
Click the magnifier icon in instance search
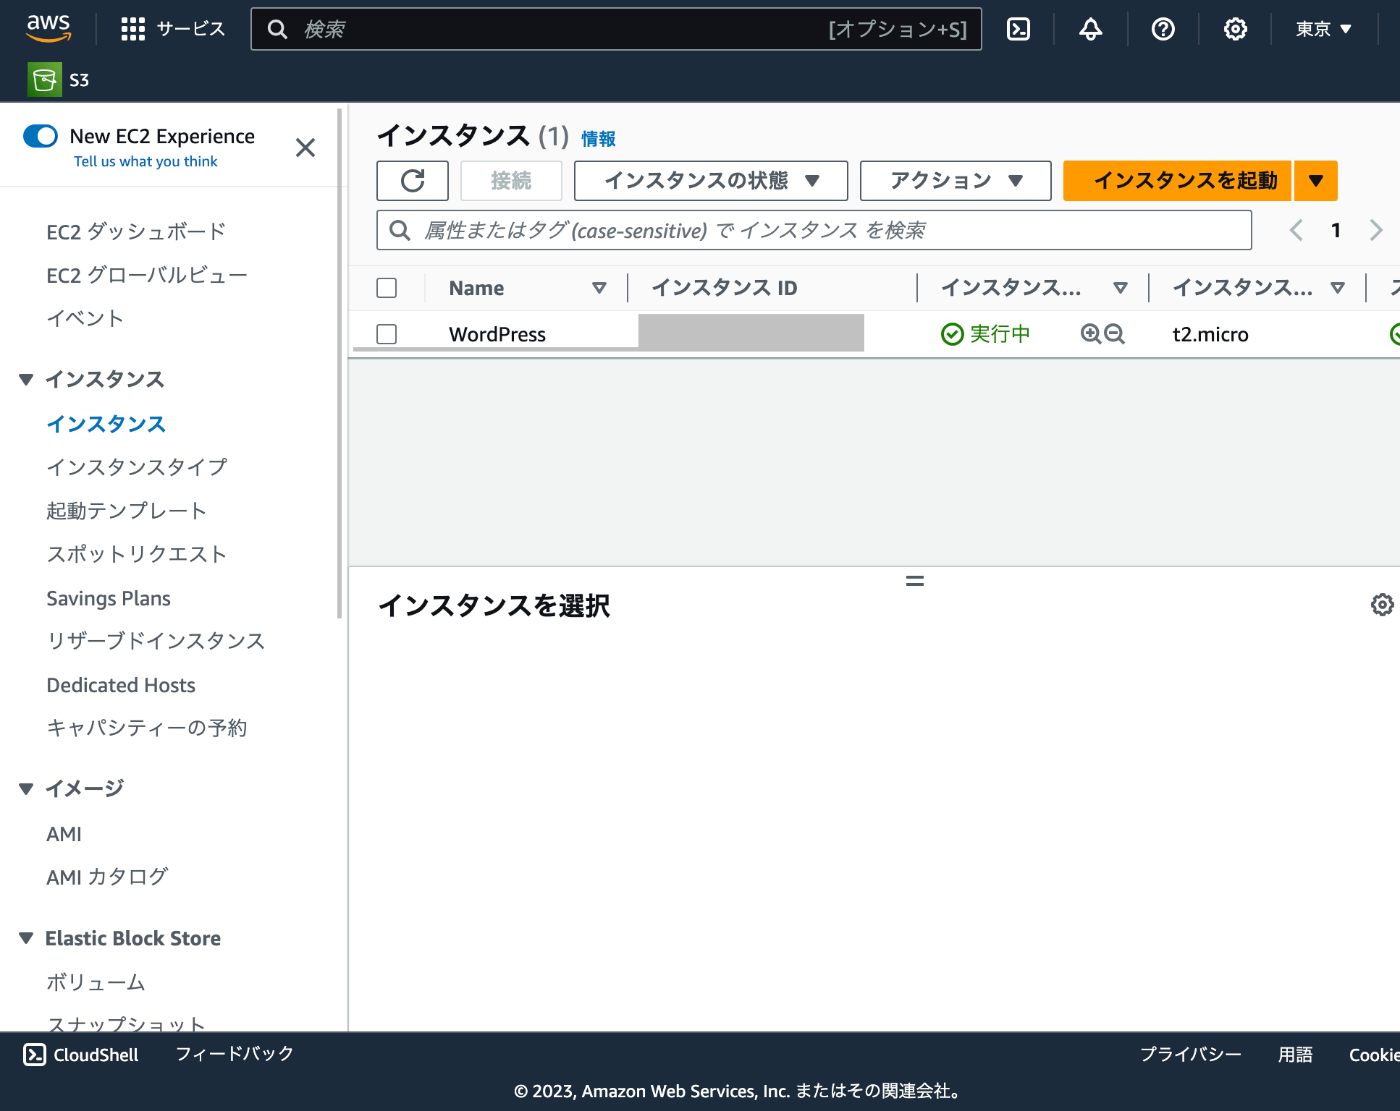click(400, 231)
